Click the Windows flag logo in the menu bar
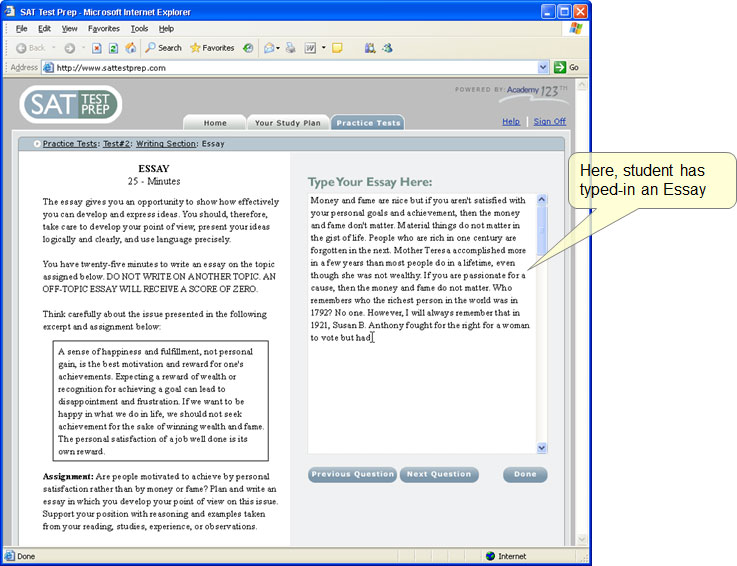The height and width of the screenshot is (566, 737). (x=575, y=29)
